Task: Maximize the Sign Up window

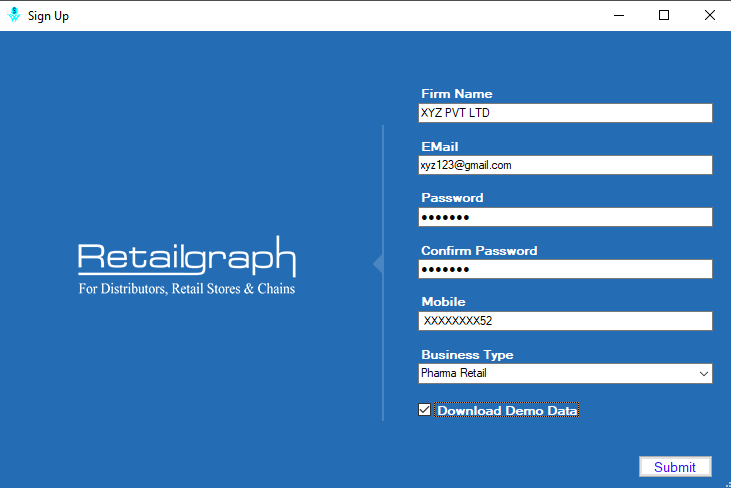Action: click(664, 15)
